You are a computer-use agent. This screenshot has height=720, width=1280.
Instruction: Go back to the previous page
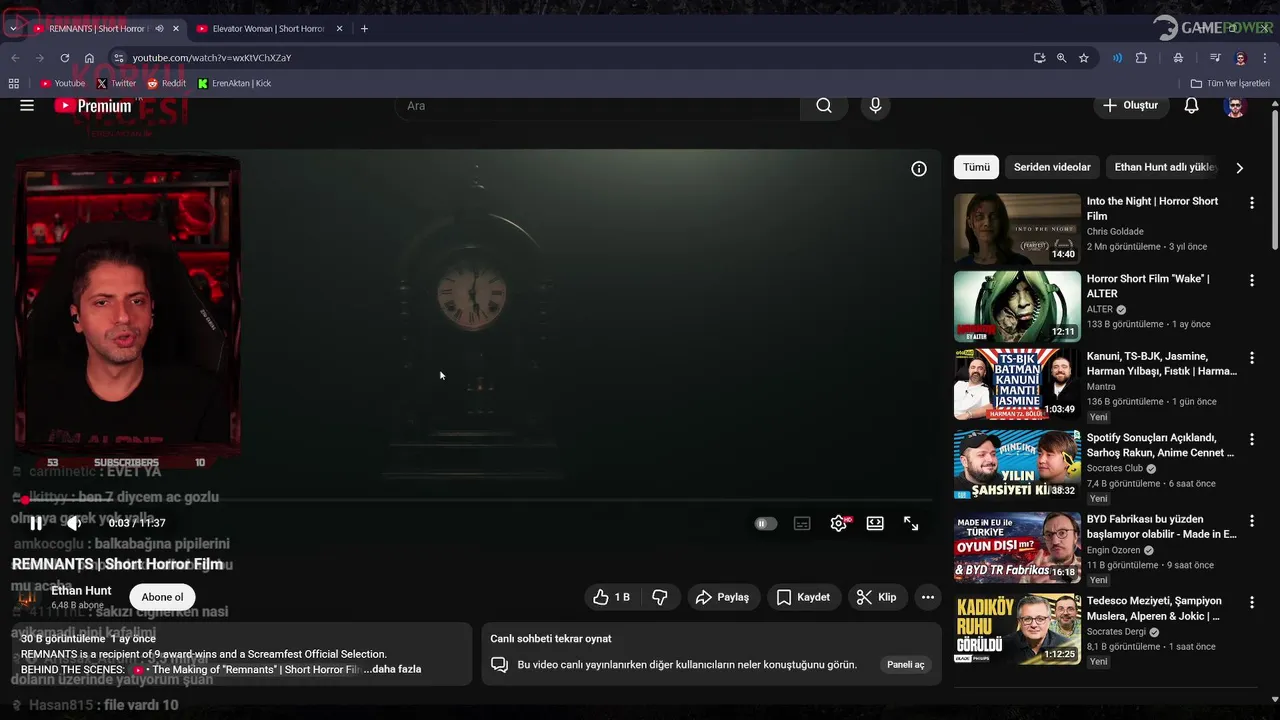click(x=15, y=58)
